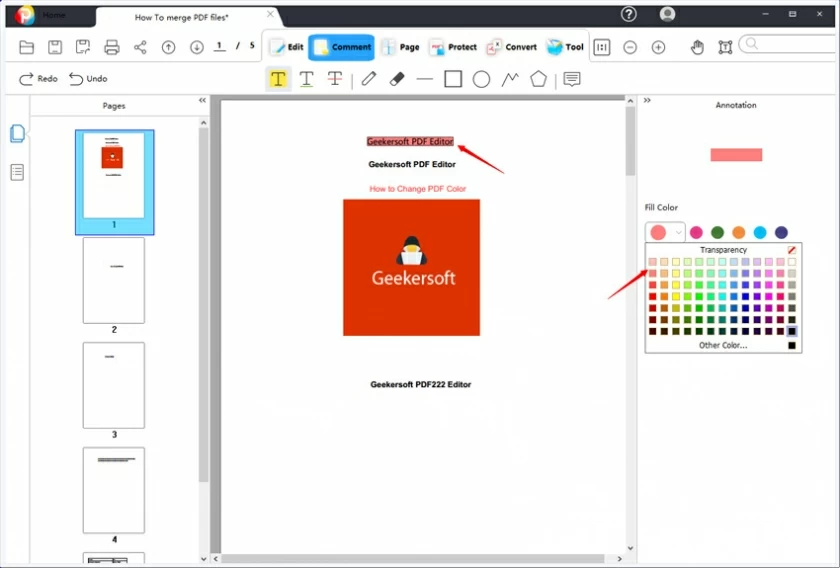
Task: Print the document with printer icon
Action: coord(111,47)
